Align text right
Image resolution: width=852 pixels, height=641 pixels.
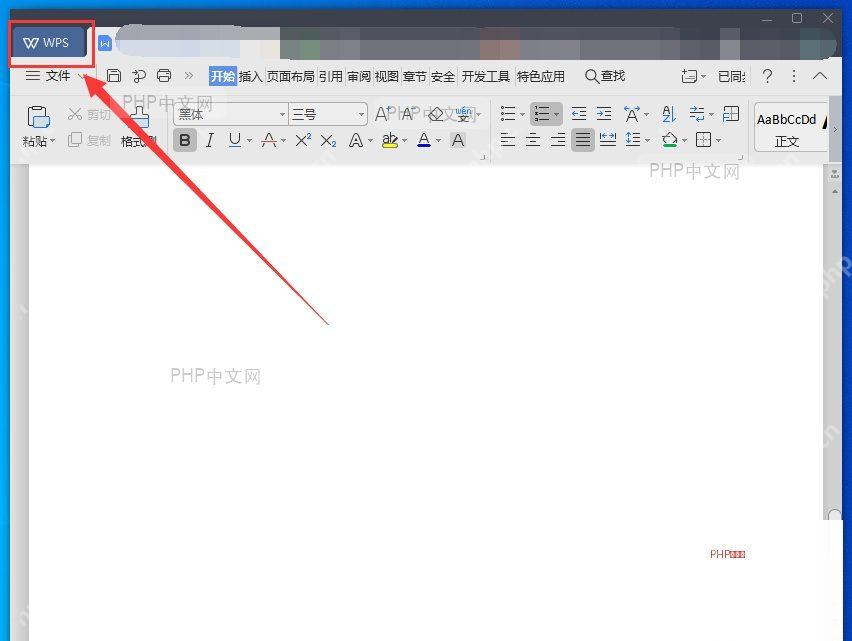point(558,140)
